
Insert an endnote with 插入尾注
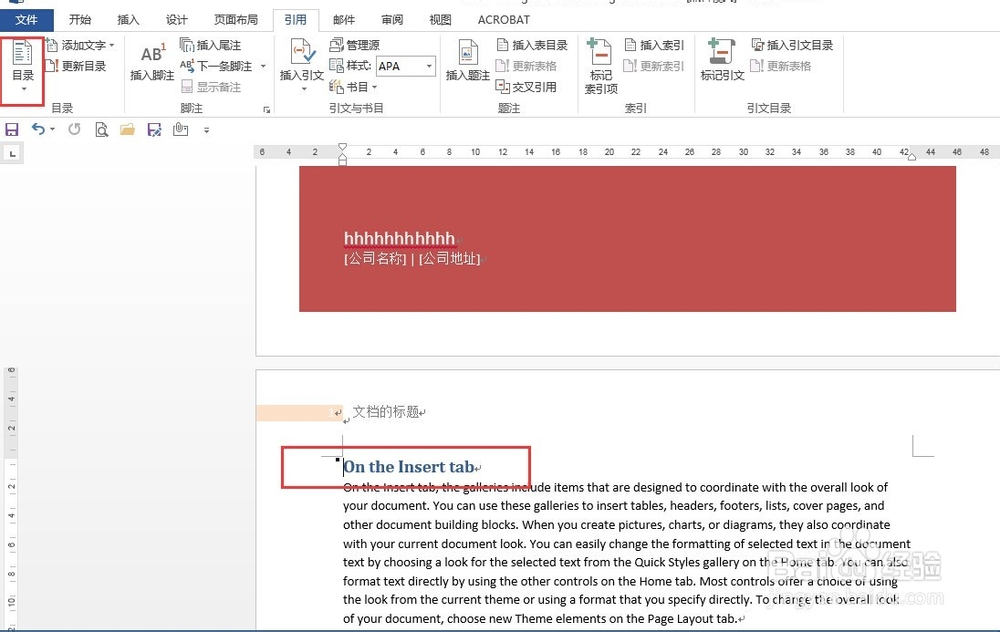pyautogui.click(x=210, y=45)
